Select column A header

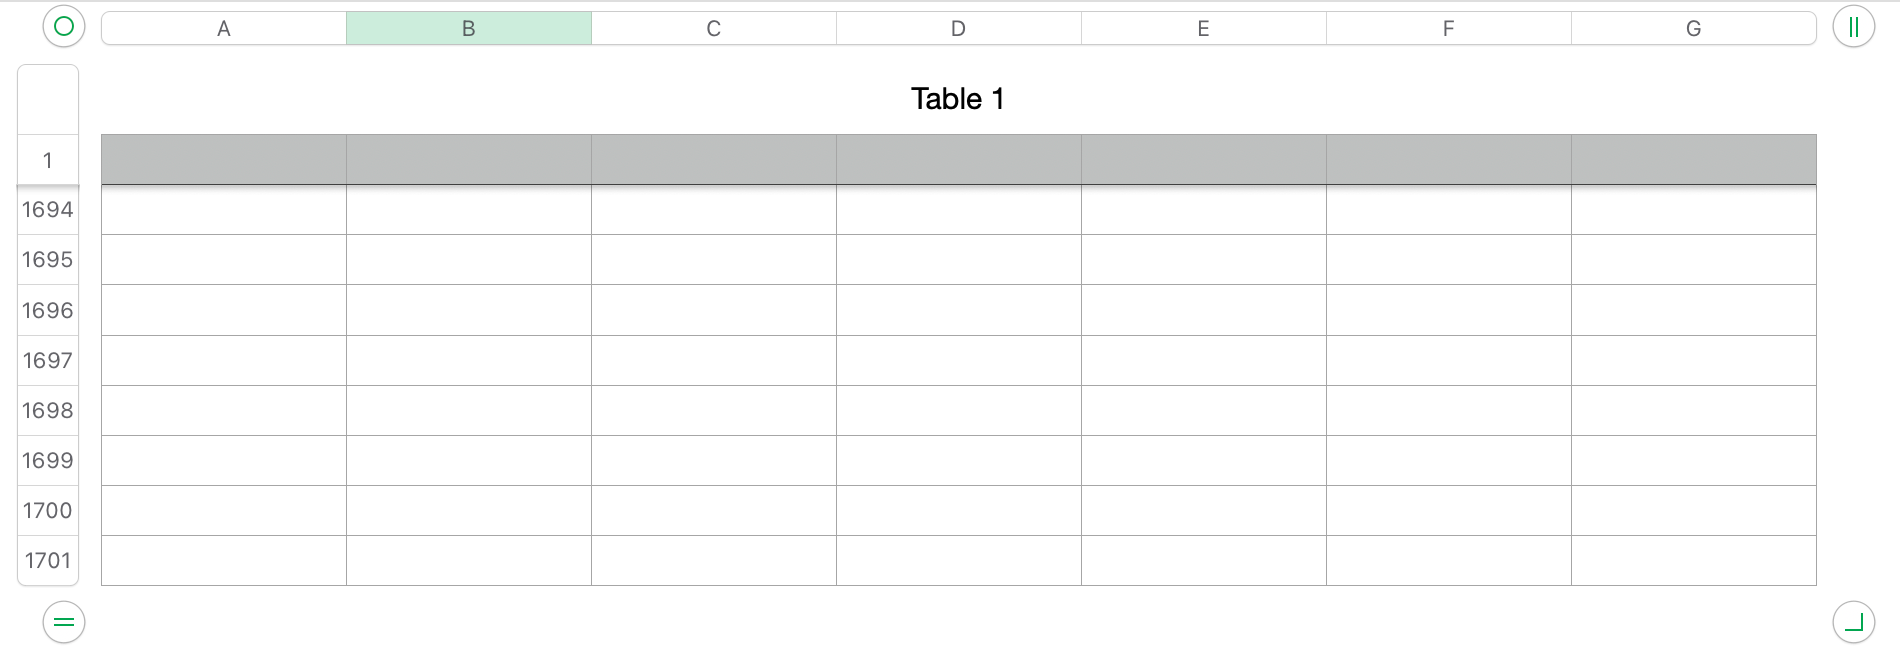pos(223,29)
